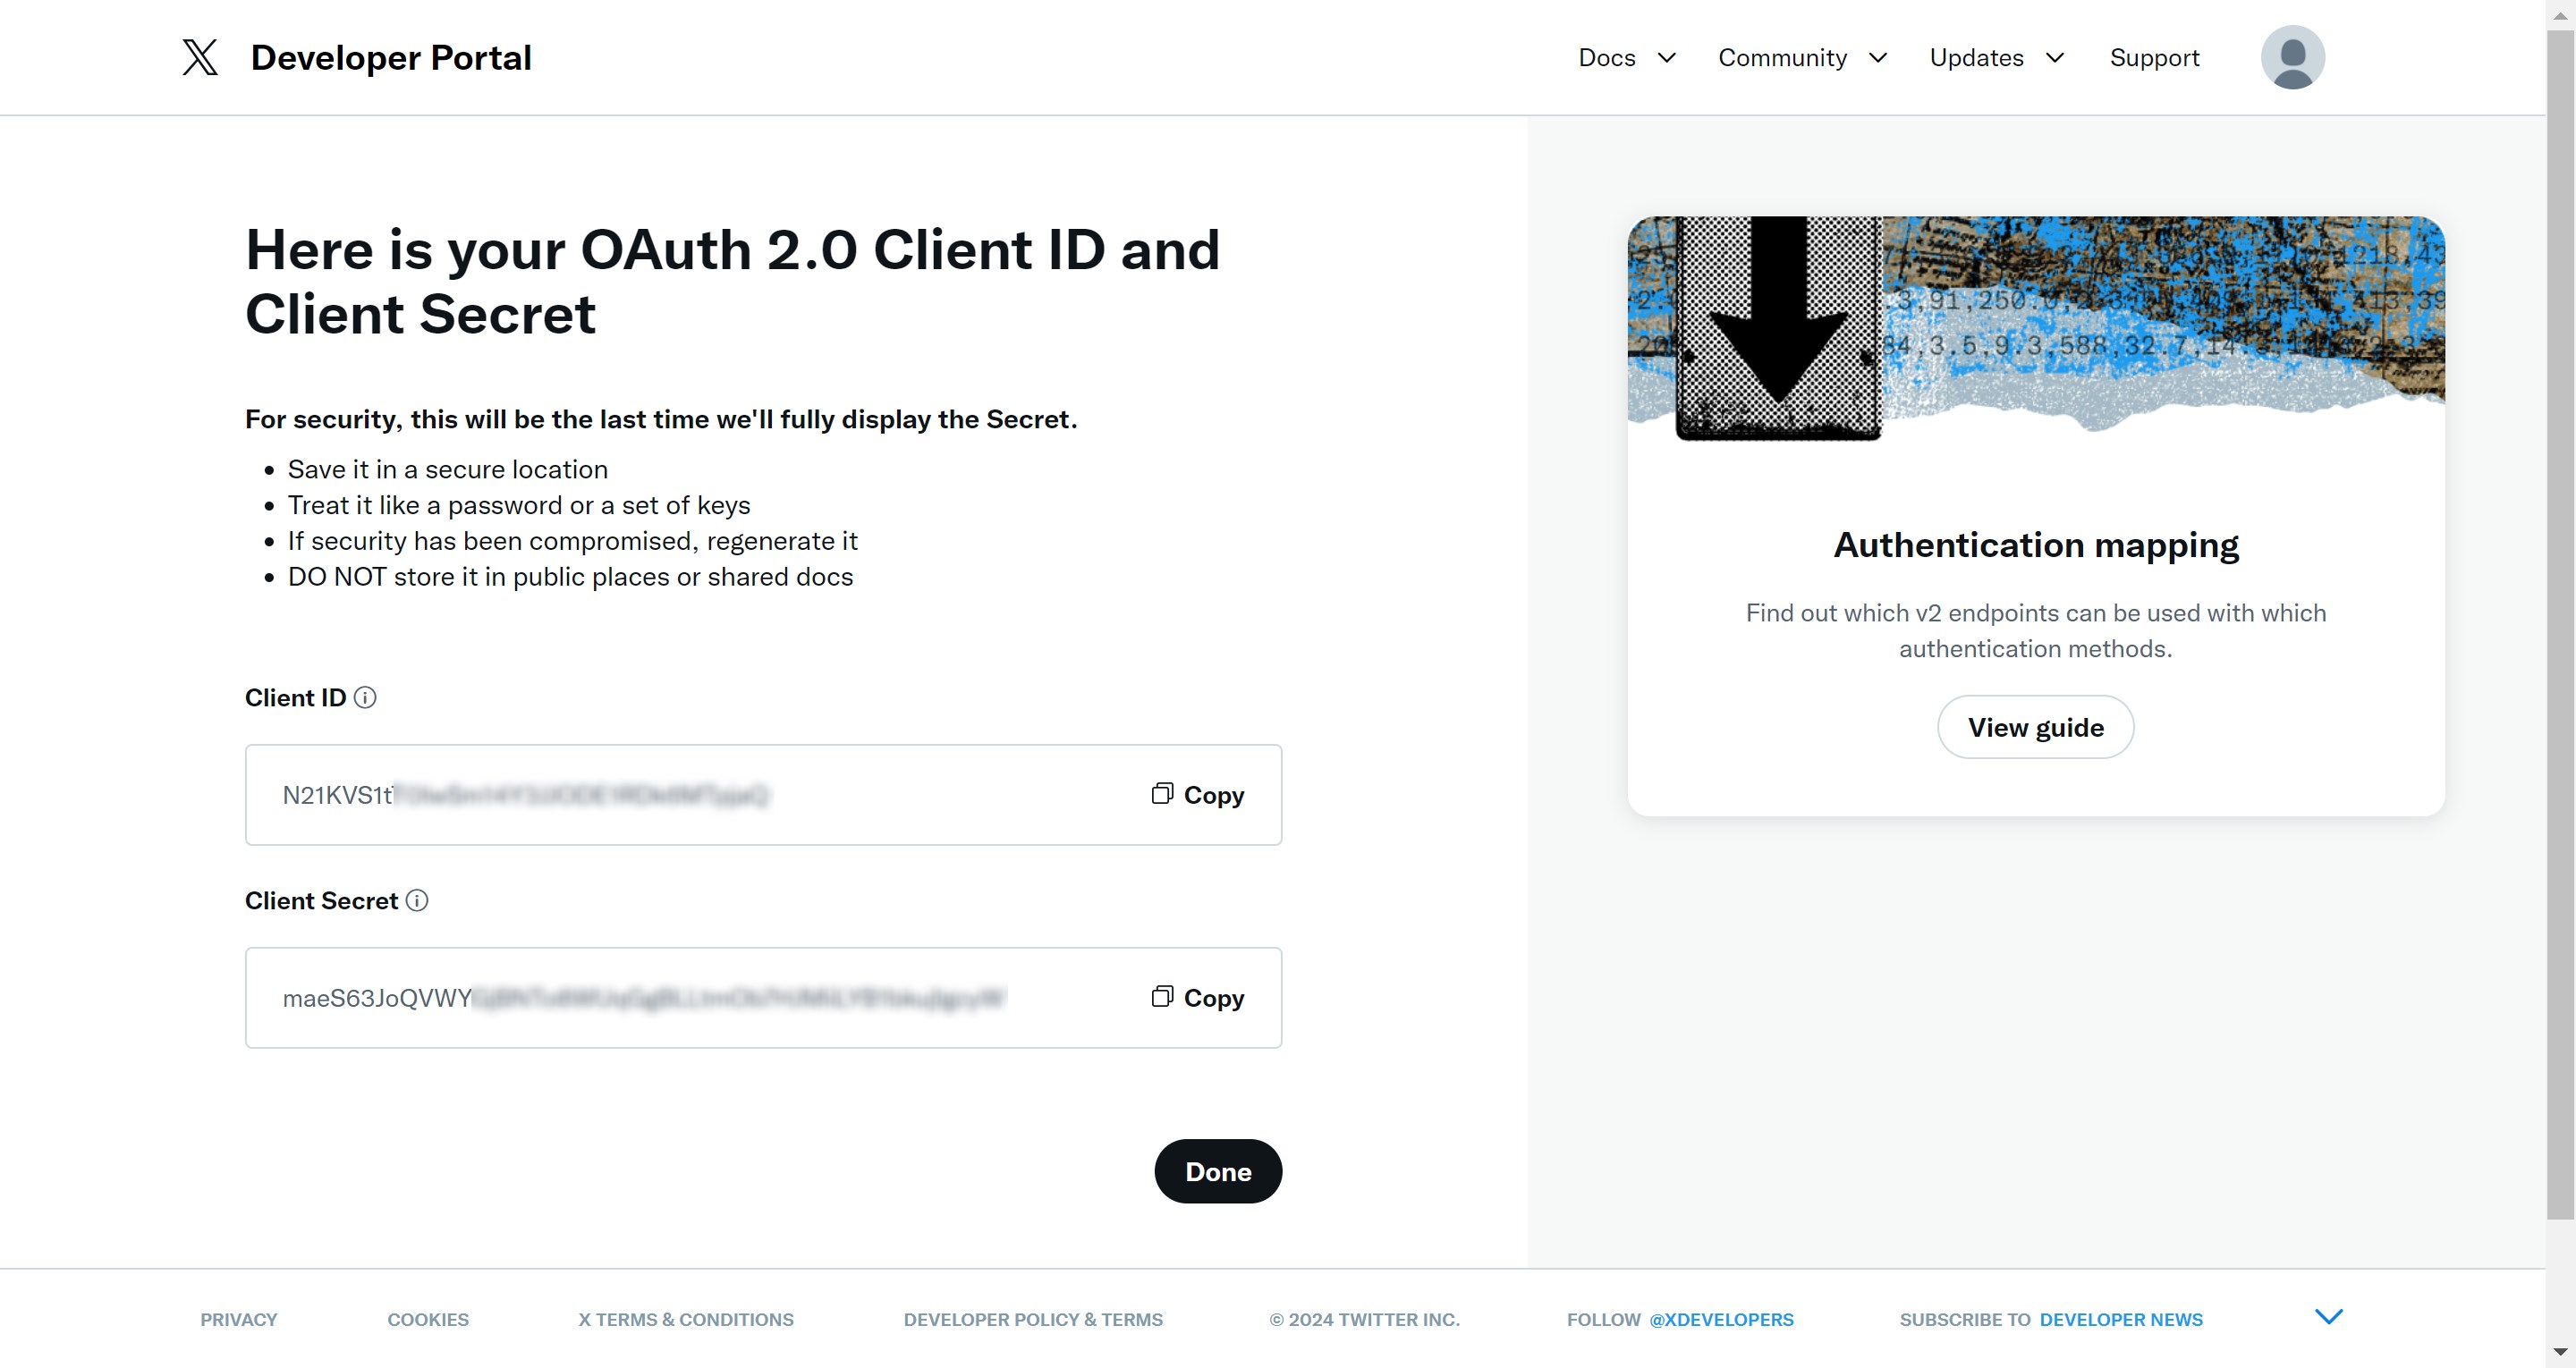This screenshot has width=2576, height=1368.
Task: Click the Copy icon for Client Secret
Action: pos(1160,997)
